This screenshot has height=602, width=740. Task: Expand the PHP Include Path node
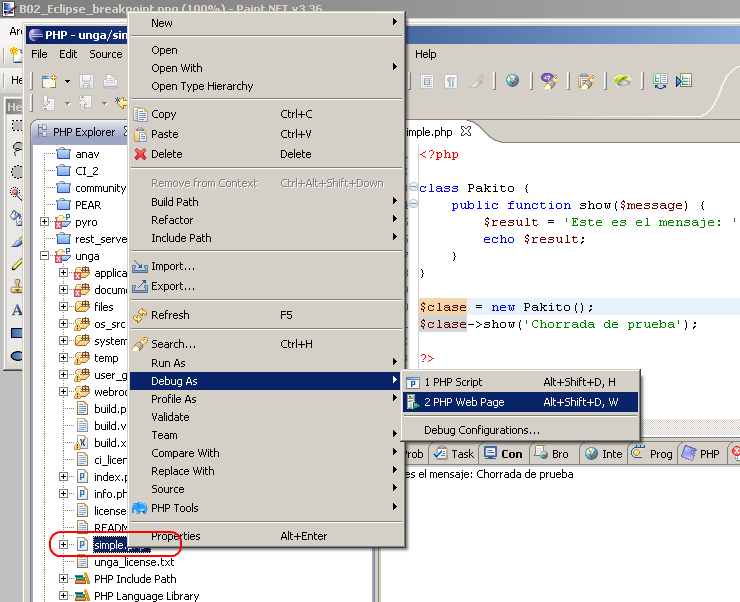coord(63,578)
